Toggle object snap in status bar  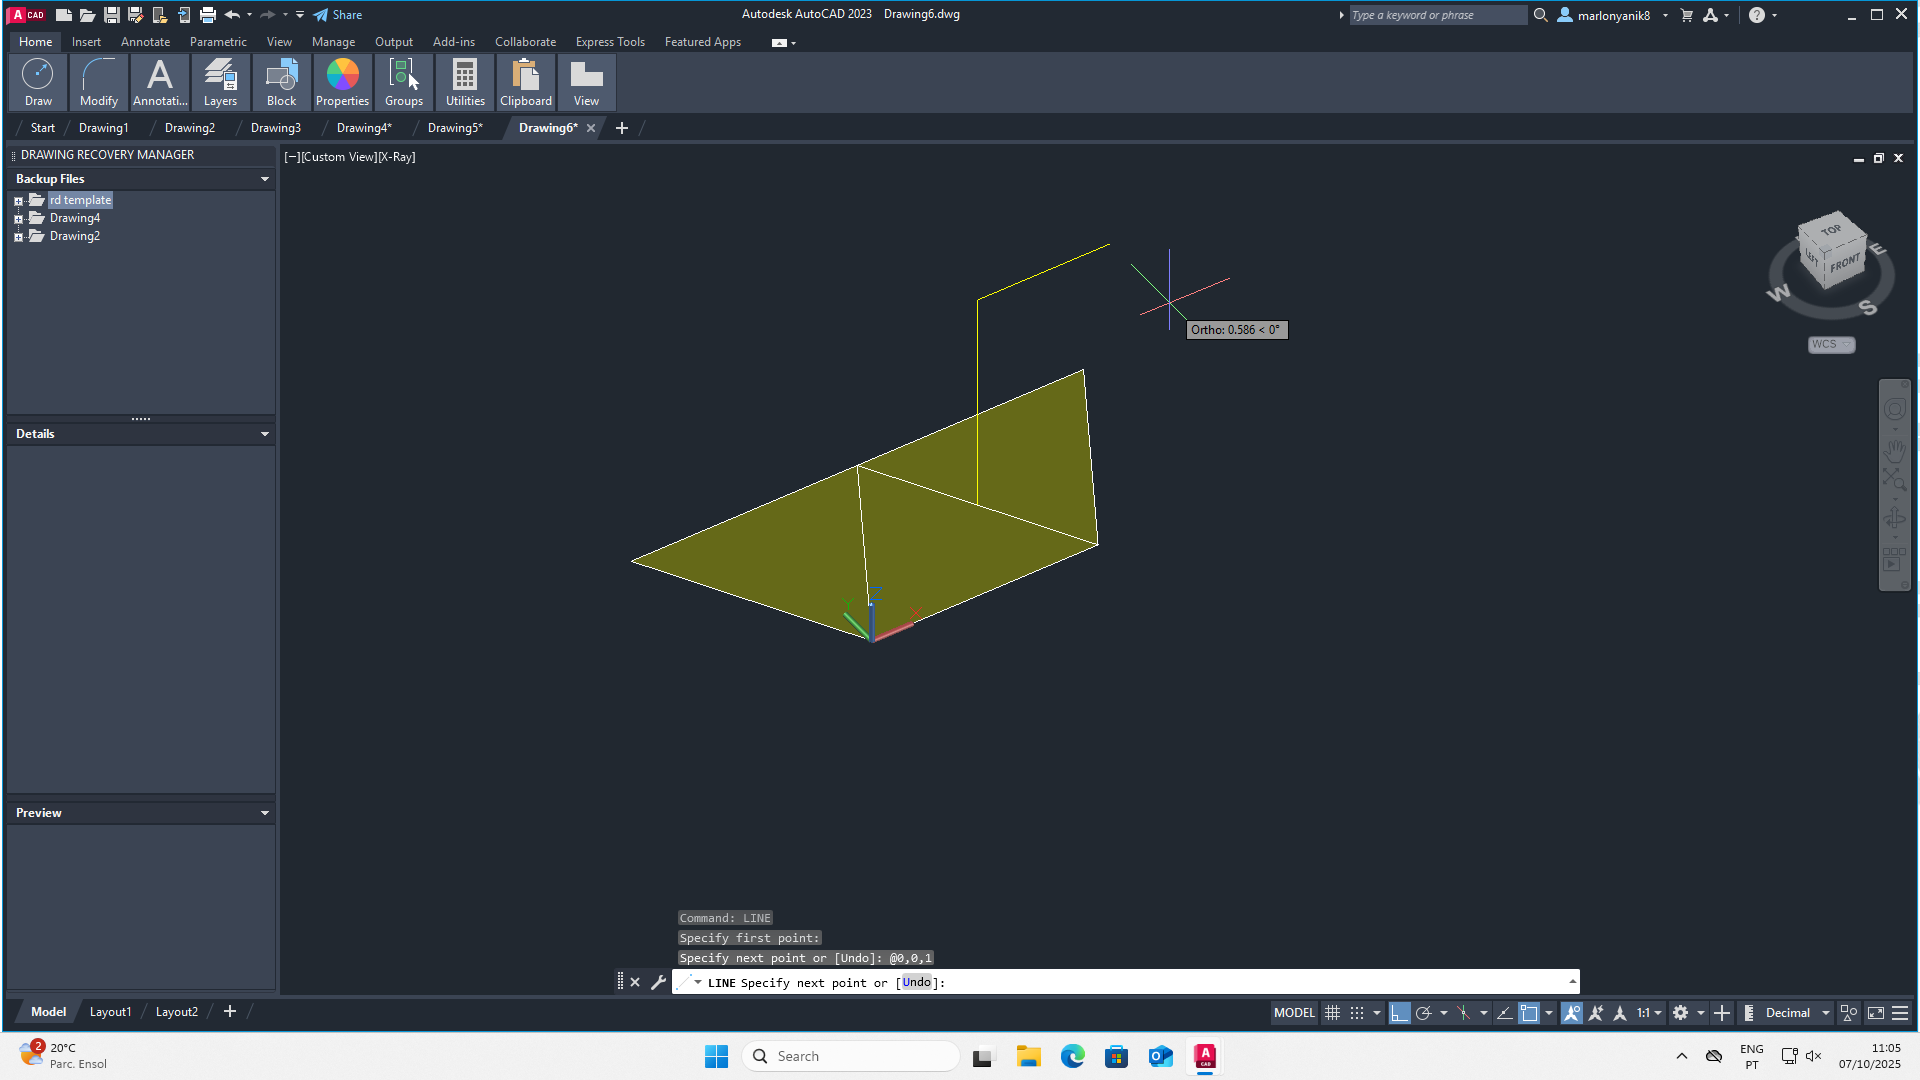pos(1529,1013)
